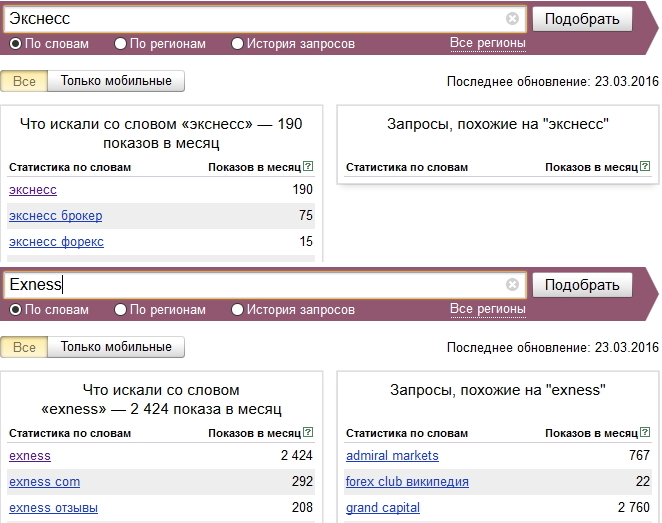Image resolution: width=662 pixels, height=523 pixels.
Task: Open help icon in 'Запросы, похожие на "exness"' table
Action: click(645, 432)
